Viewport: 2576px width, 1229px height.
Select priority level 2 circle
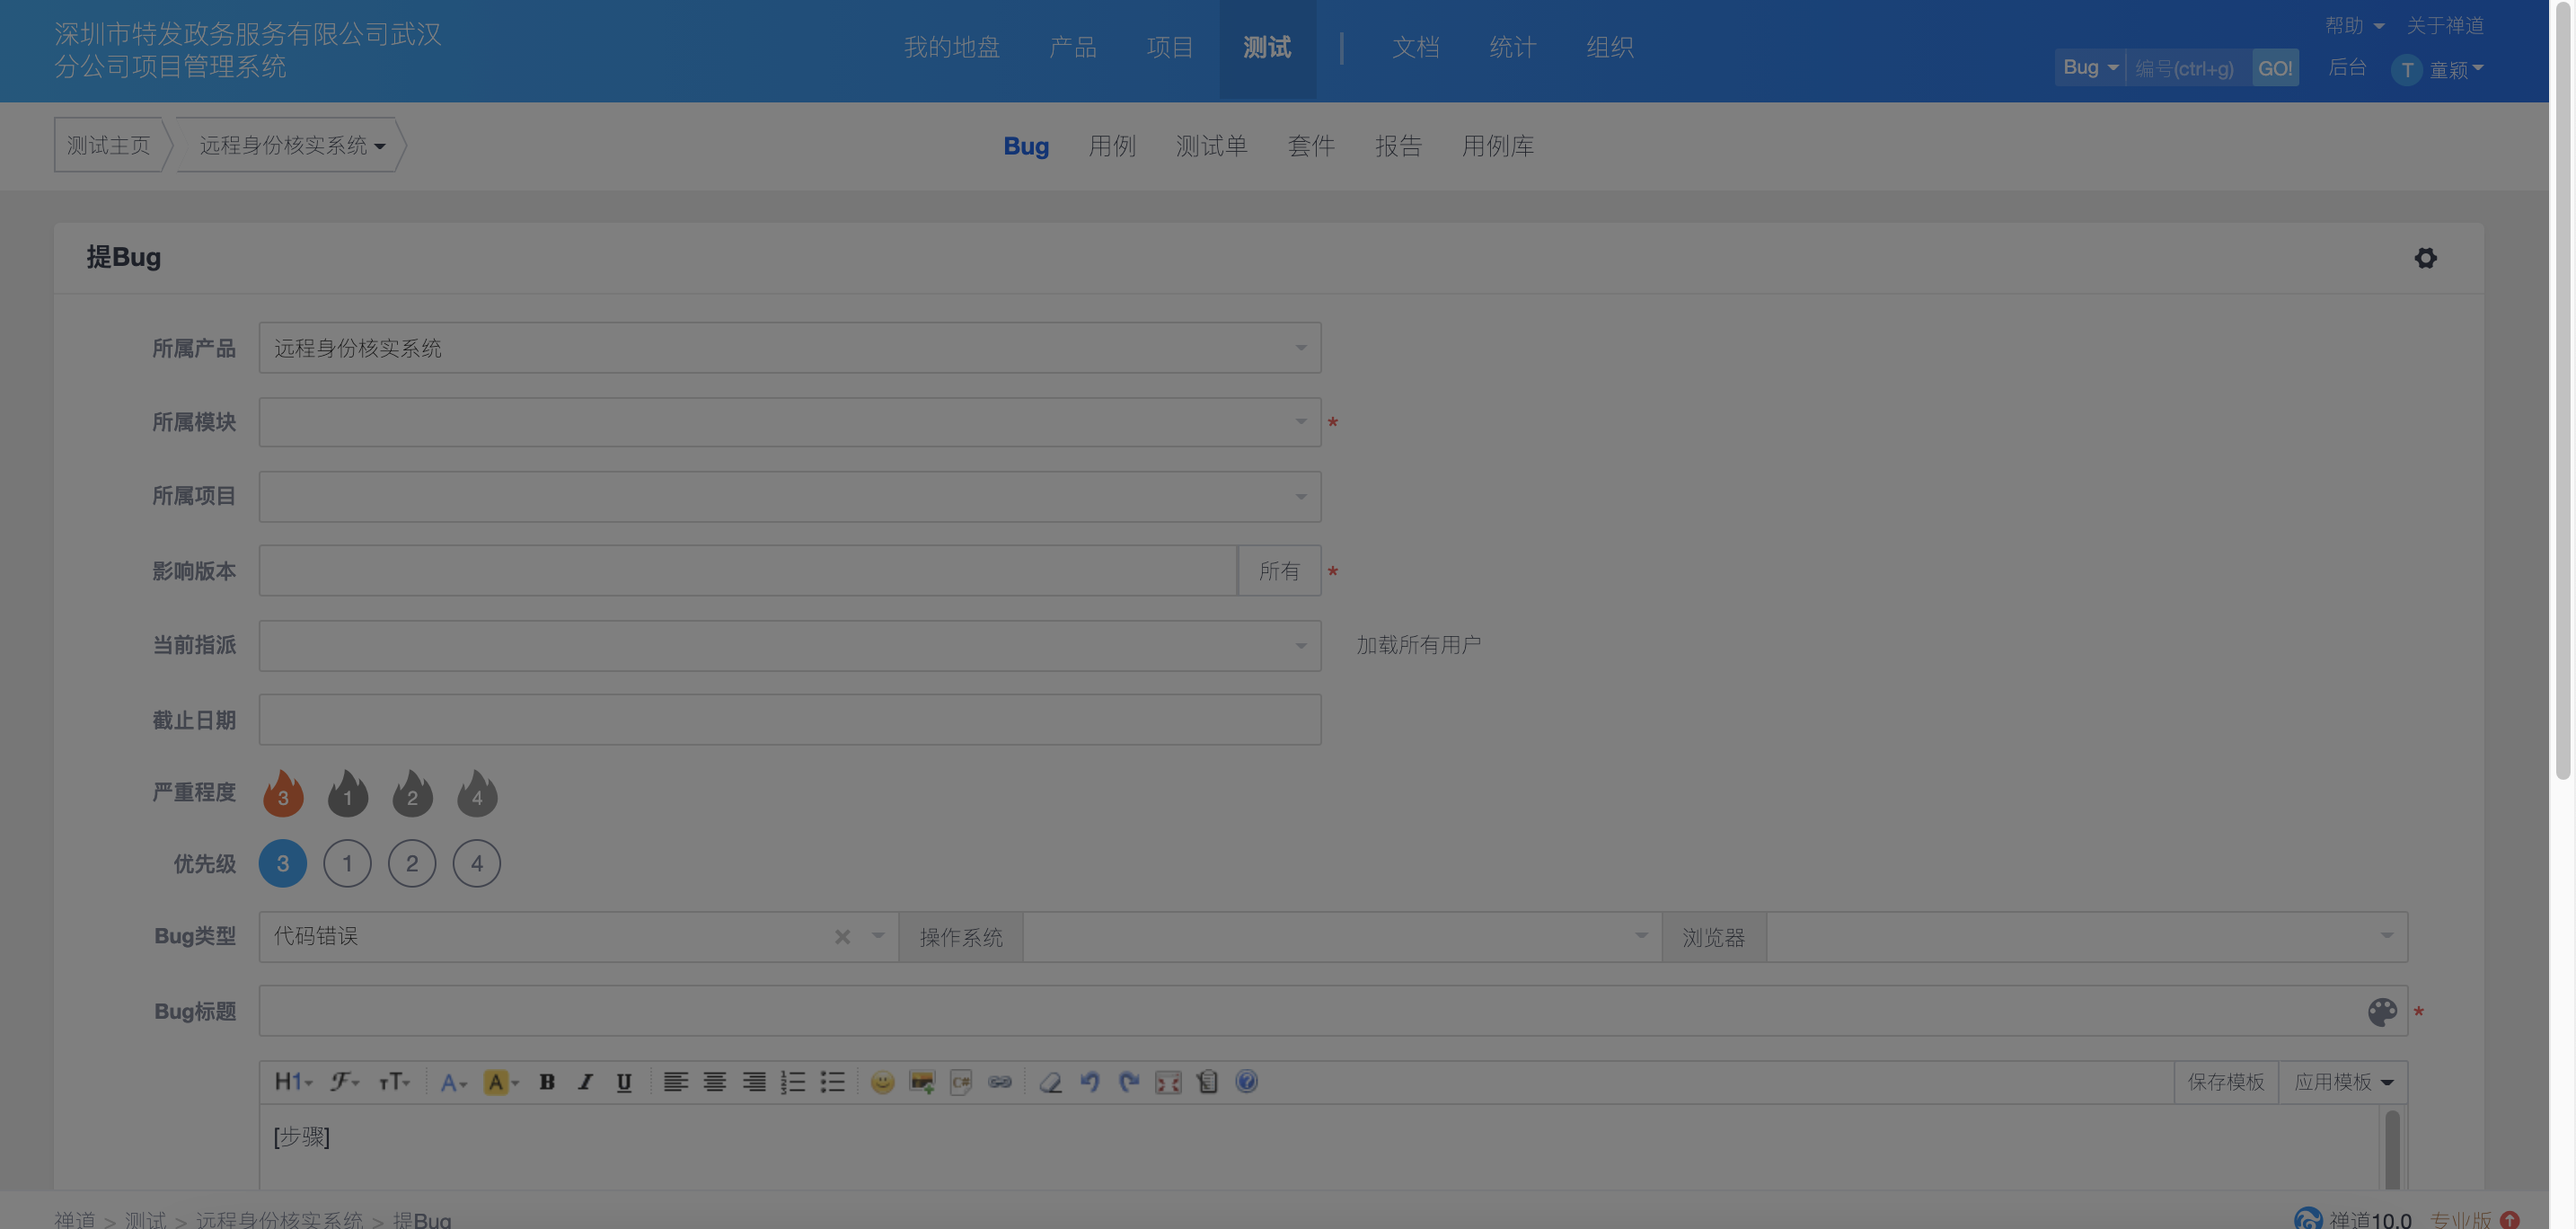[x=412, y=863]
